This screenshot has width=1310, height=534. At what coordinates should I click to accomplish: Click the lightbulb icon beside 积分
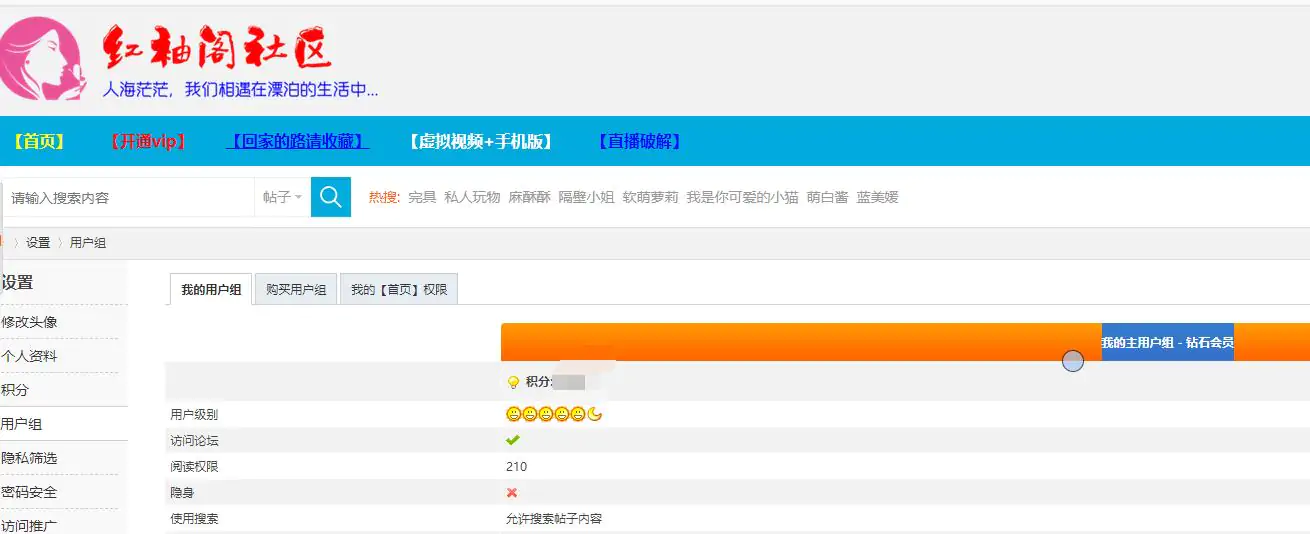pyautogui.click(x=514, y=382)
